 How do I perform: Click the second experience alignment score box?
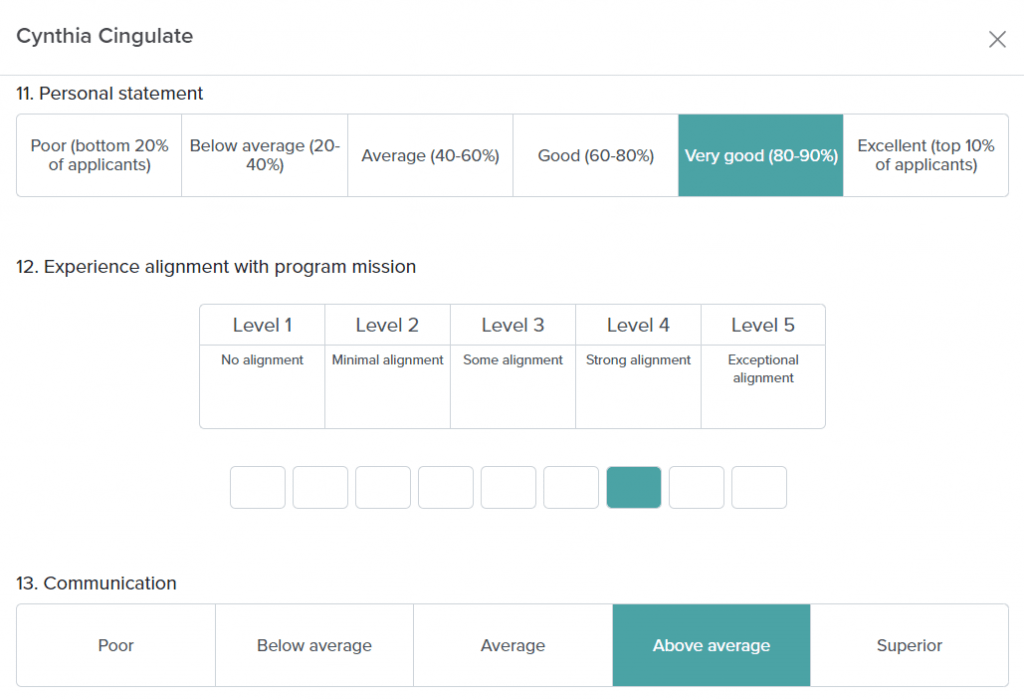click(321, 487)
